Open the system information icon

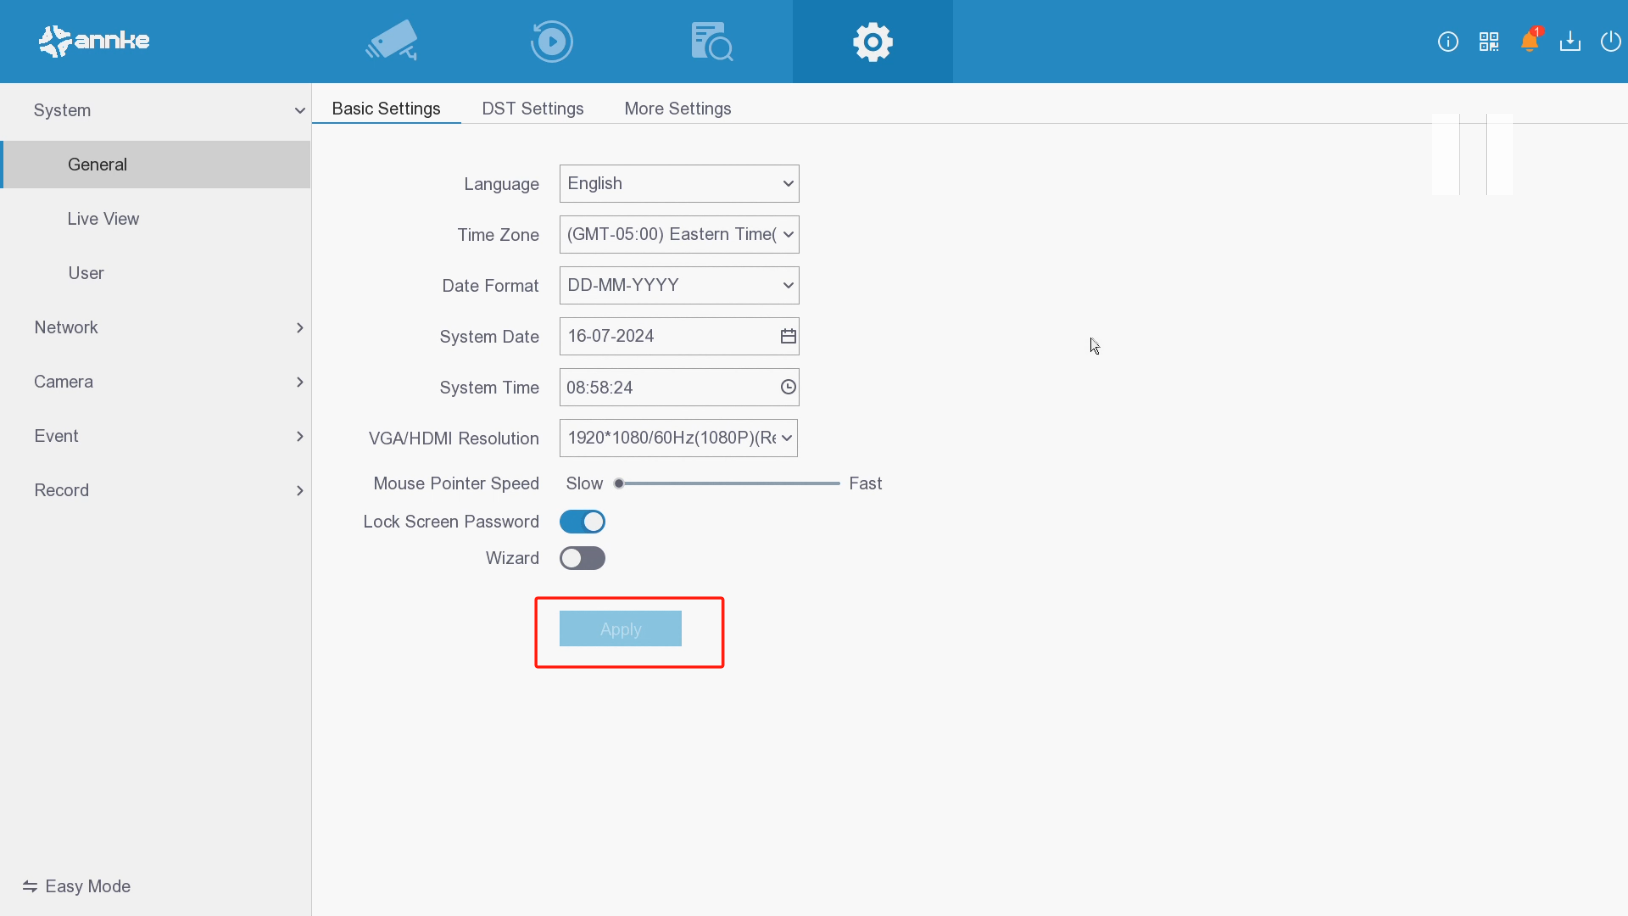[1447, 41]
